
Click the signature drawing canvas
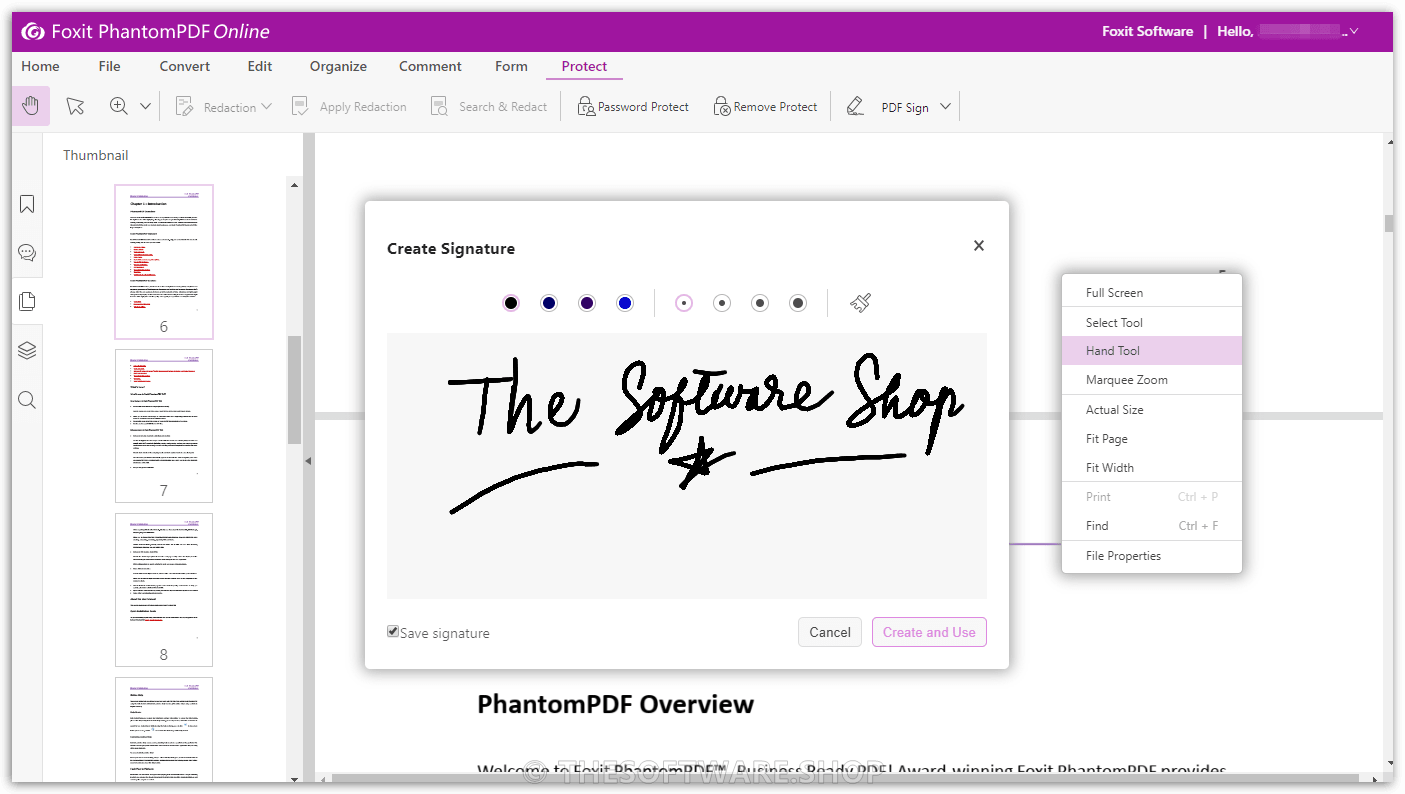687,466
